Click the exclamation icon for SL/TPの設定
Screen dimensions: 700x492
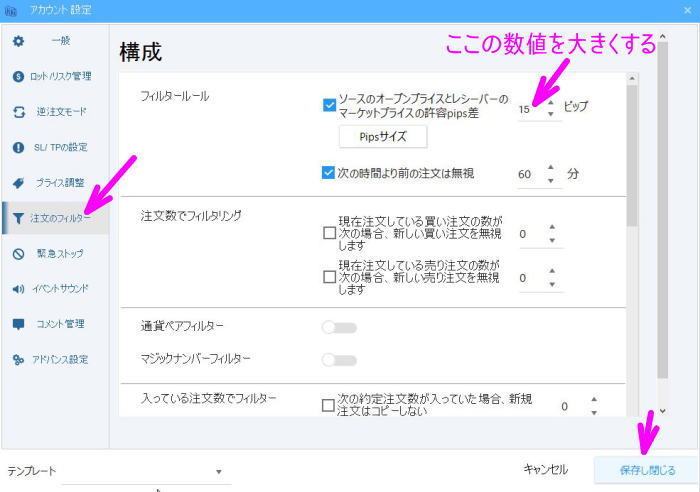[18, 147]
